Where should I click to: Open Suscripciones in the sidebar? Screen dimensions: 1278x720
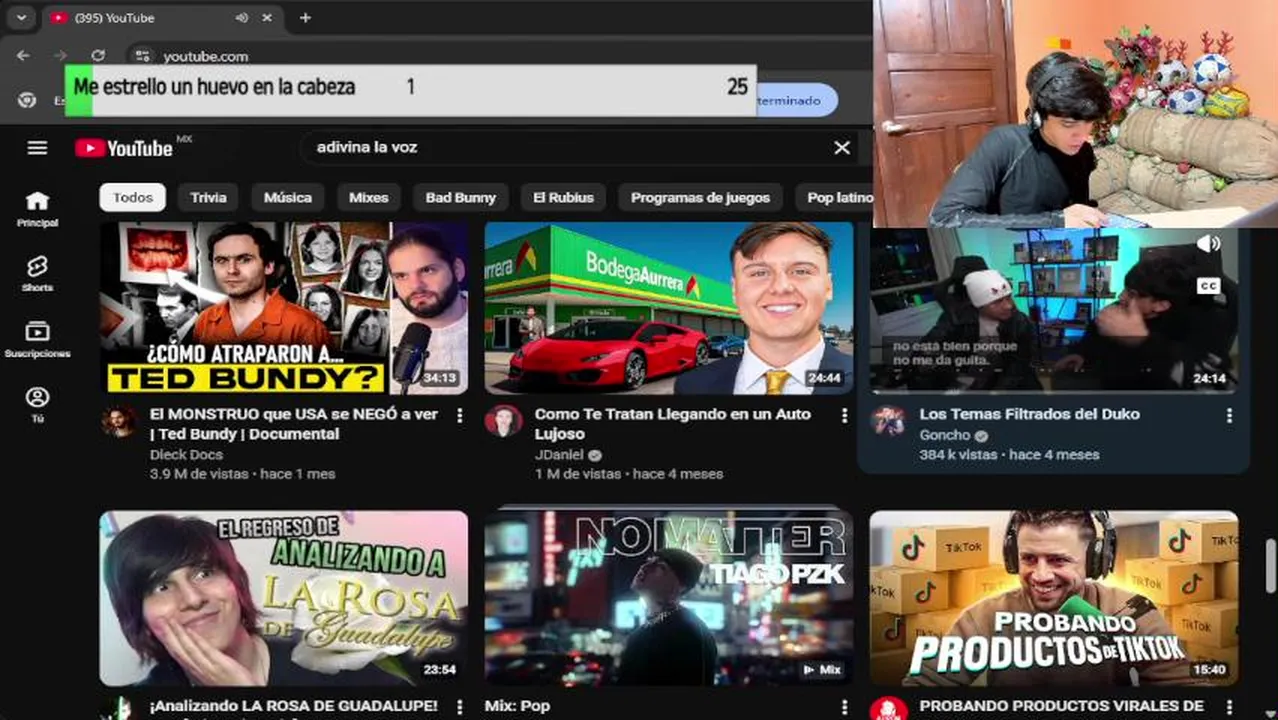click(x=37, y=339)
